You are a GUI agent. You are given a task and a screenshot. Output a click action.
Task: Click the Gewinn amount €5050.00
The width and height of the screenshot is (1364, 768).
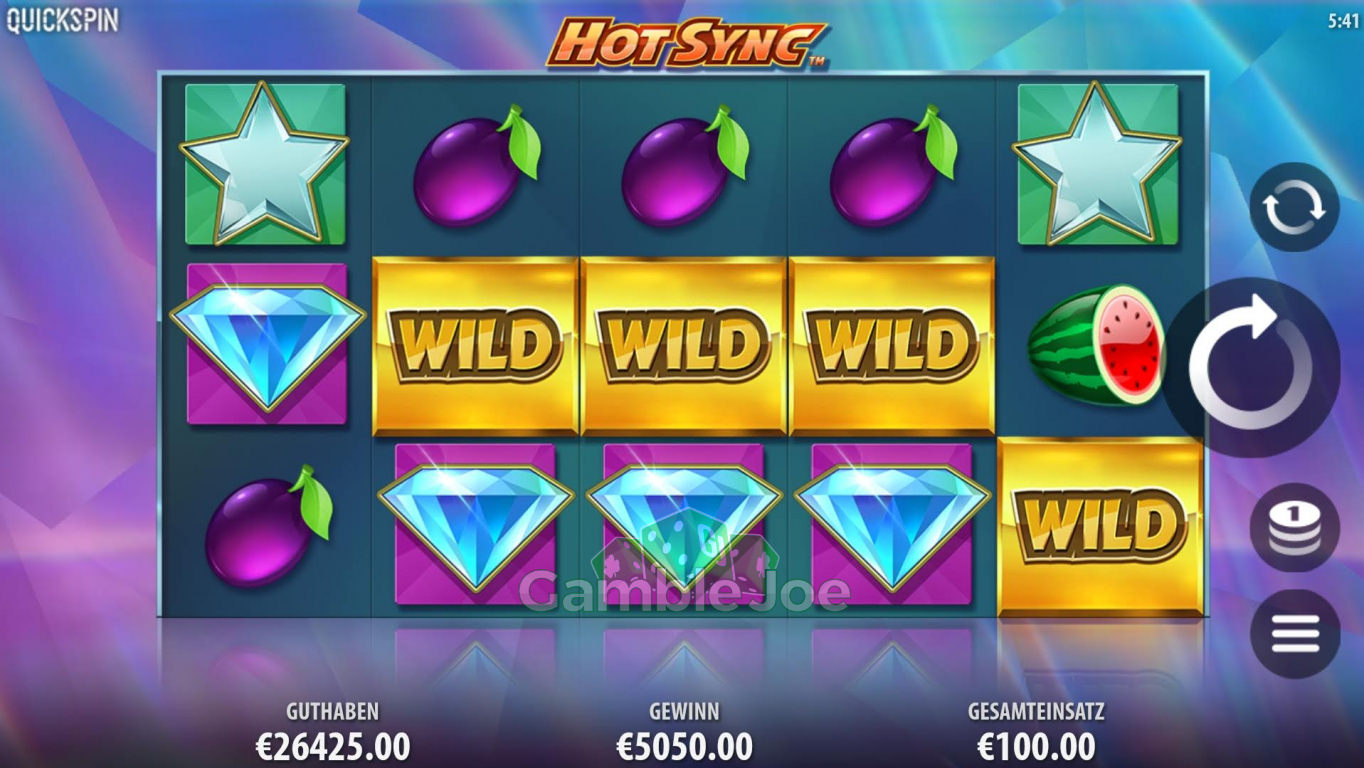(684, 746)
